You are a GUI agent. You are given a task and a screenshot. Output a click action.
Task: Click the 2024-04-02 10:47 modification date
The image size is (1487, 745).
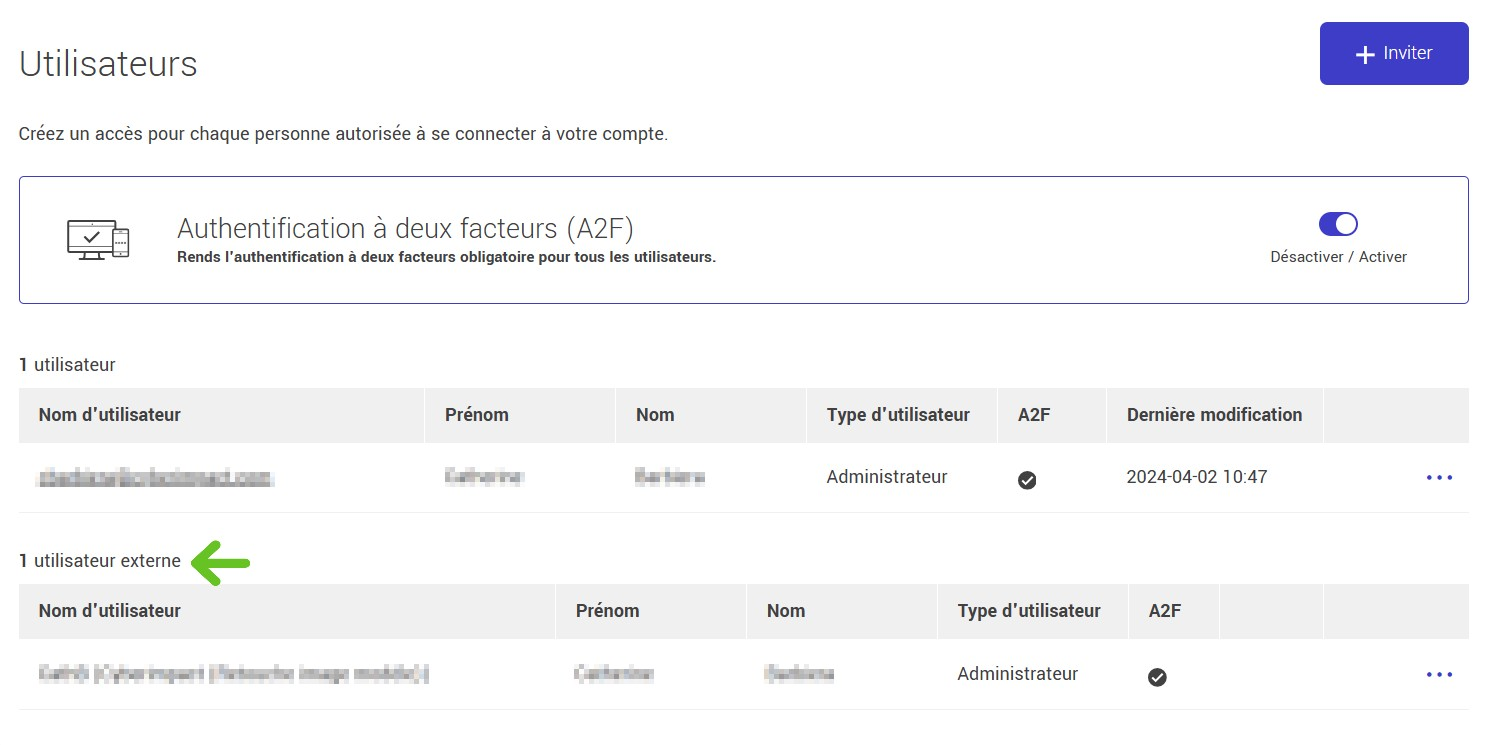pos(1196,477)
